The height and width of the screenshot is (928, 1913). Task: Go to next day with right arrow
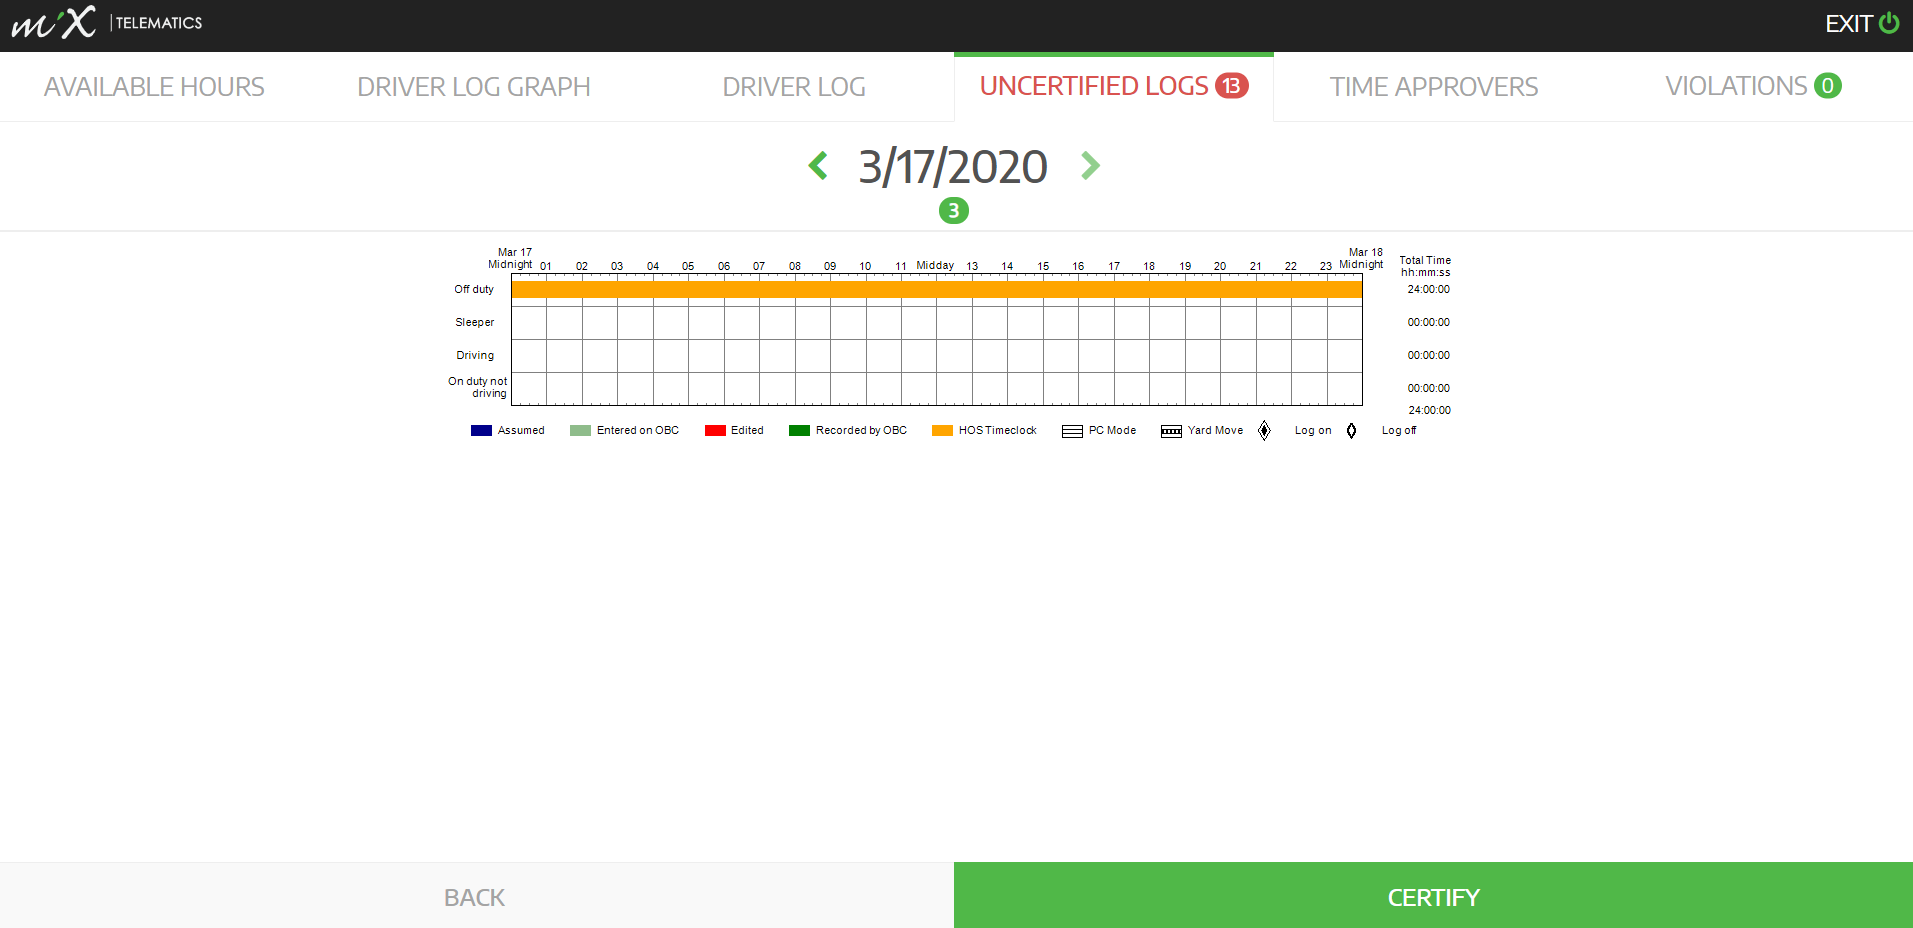point(1090,165)
